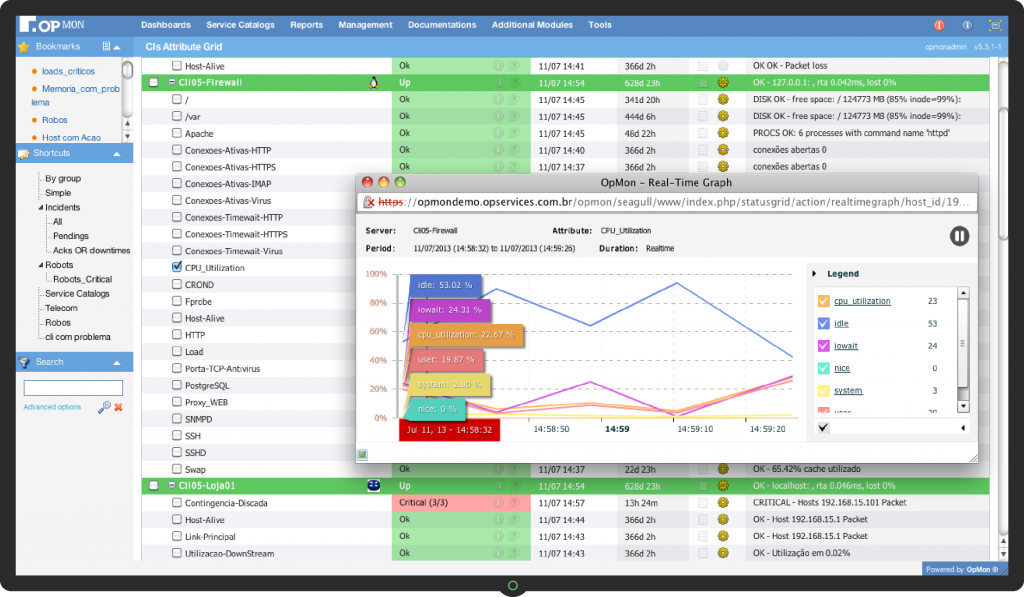Open the Dashboards menu
The image size is (1024, 597).
(166, 25)
